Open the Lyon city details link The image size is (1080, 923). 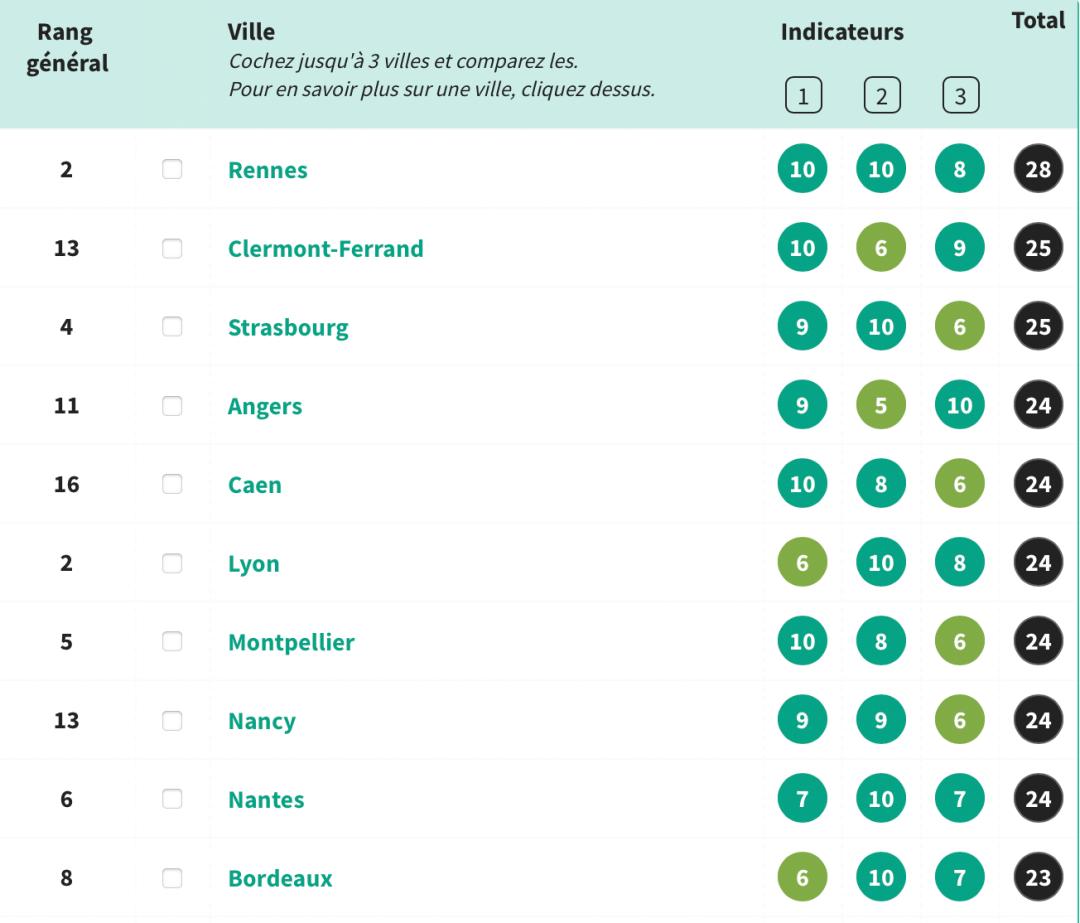pyautogui.click(x=254, y=564)
